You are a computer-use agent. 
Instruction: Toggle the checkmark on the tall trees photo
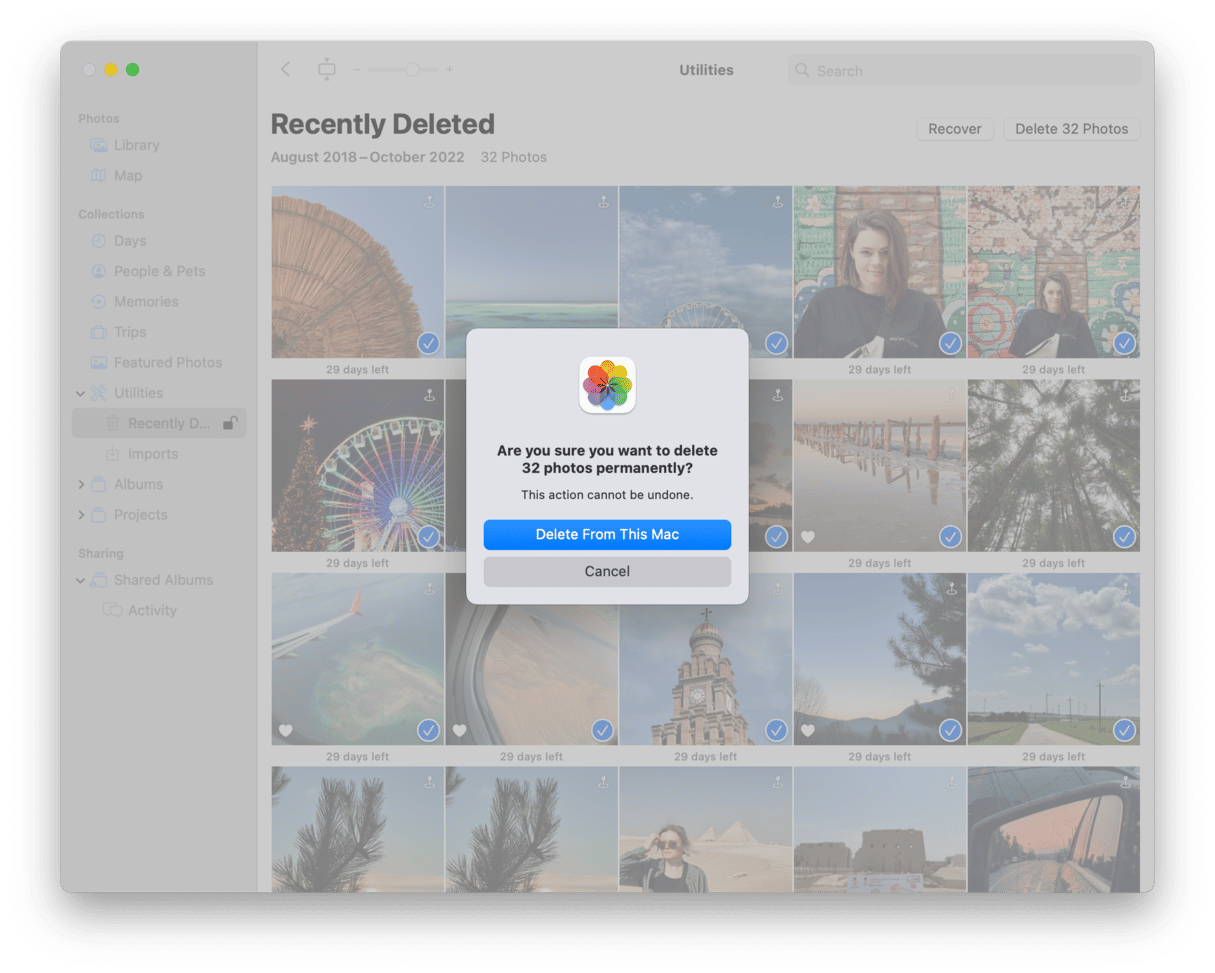[1124, 537]
